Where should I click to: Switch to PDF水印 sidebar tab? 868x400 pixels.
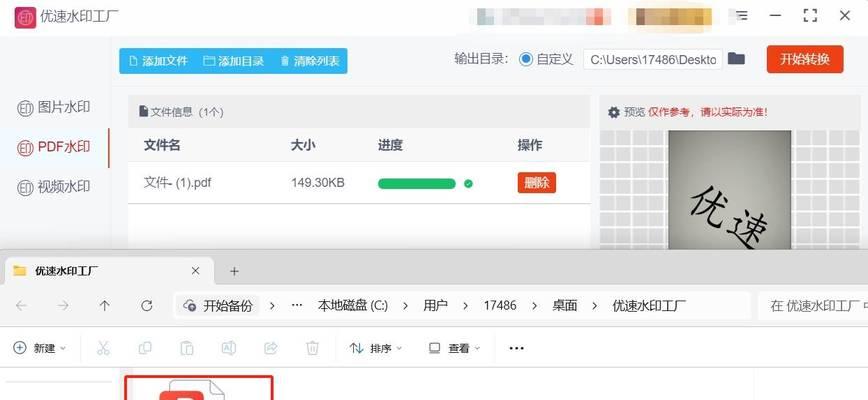coord(54,147)
